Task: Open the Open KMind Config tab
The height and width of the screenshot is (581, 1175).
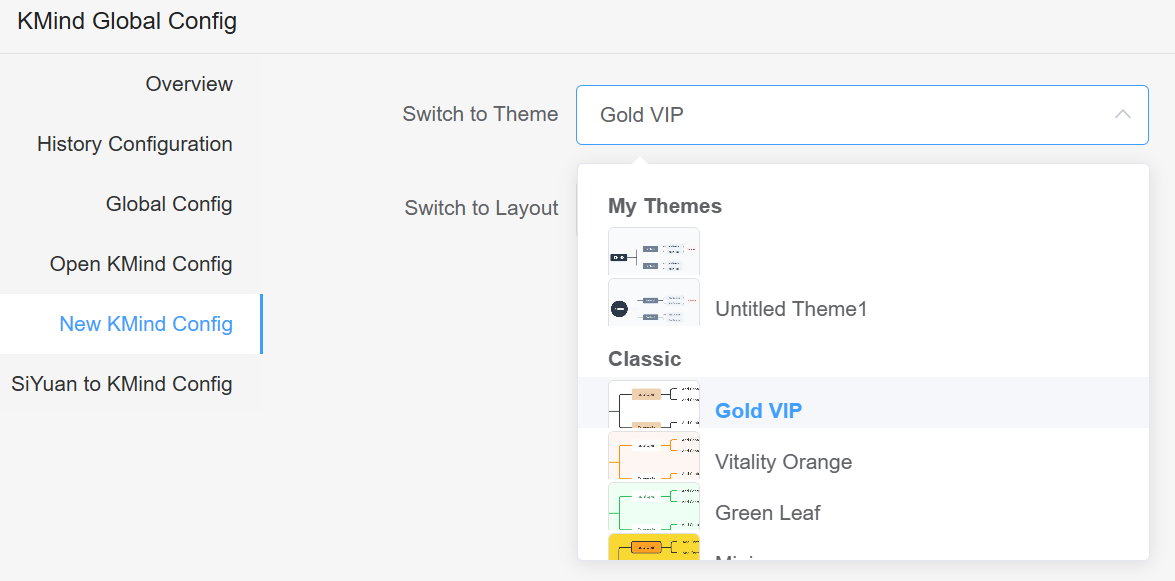Action: tap(141, 264)
